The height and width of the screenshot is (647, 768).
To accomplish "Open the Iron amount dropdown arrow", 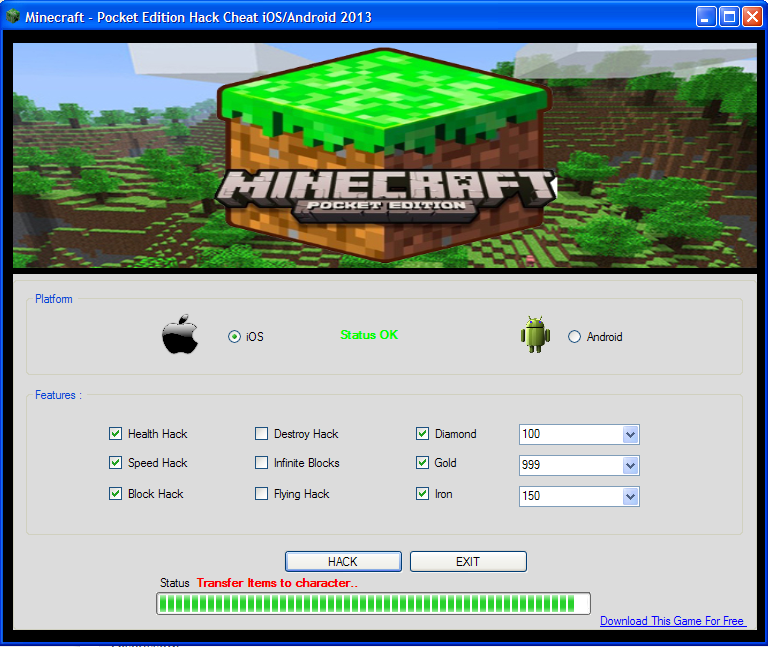I will tap(630, 497).
